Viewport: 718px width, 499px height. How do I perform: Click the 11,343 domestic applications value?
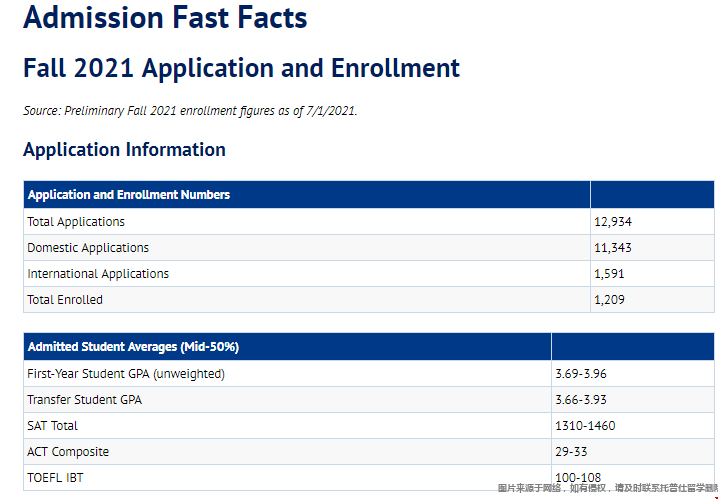pyautogui.click(x=613, y=248)
